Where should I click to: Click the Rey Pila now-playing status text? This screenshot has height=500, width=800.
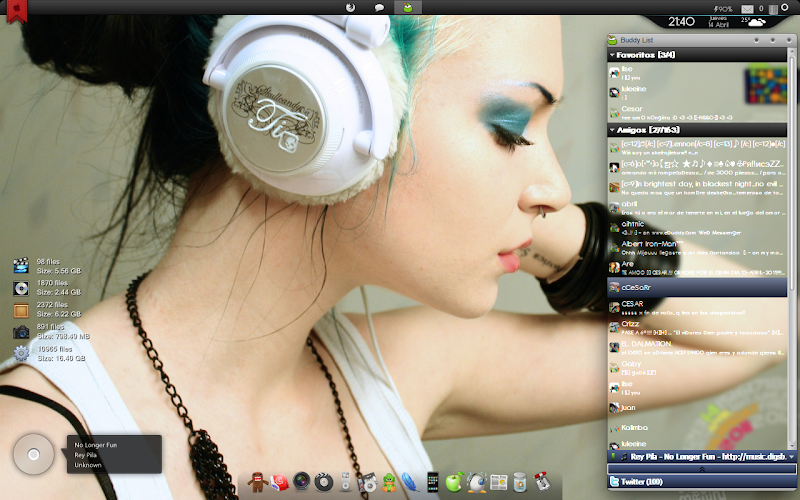708,457
